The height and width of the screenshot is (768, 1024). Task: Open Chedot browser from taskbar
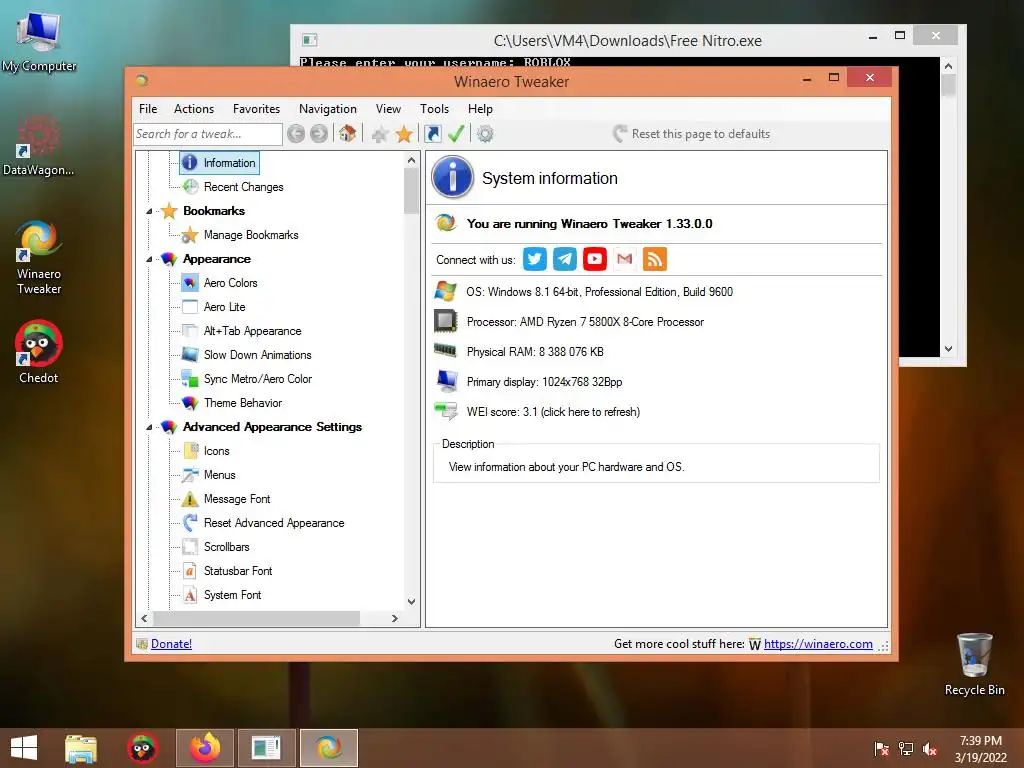pos(142,748)
